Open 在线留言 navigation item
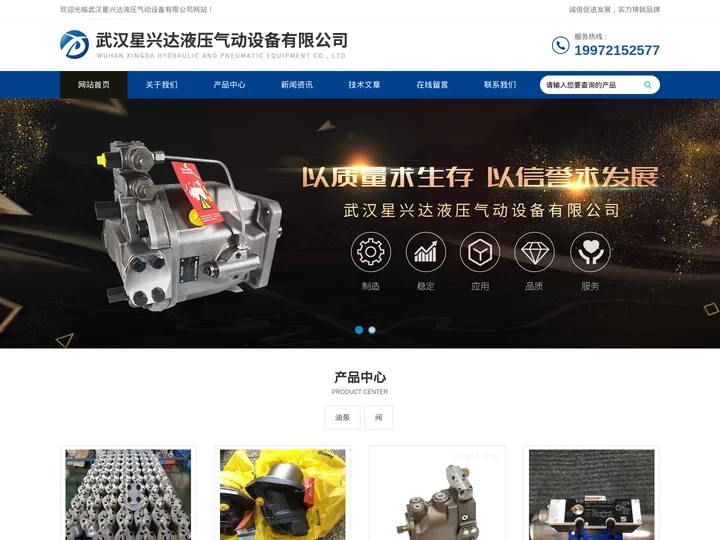 pyautogui.click(x=432, y=85)
